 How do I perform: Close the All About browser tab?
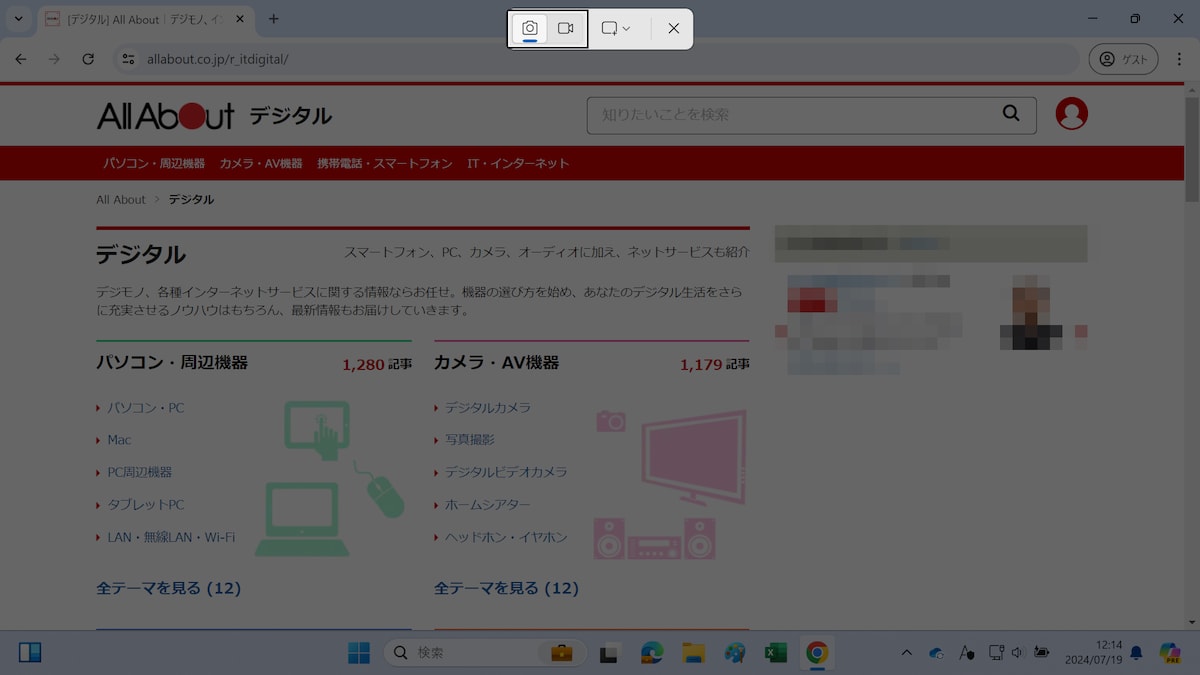click(240, 19)
